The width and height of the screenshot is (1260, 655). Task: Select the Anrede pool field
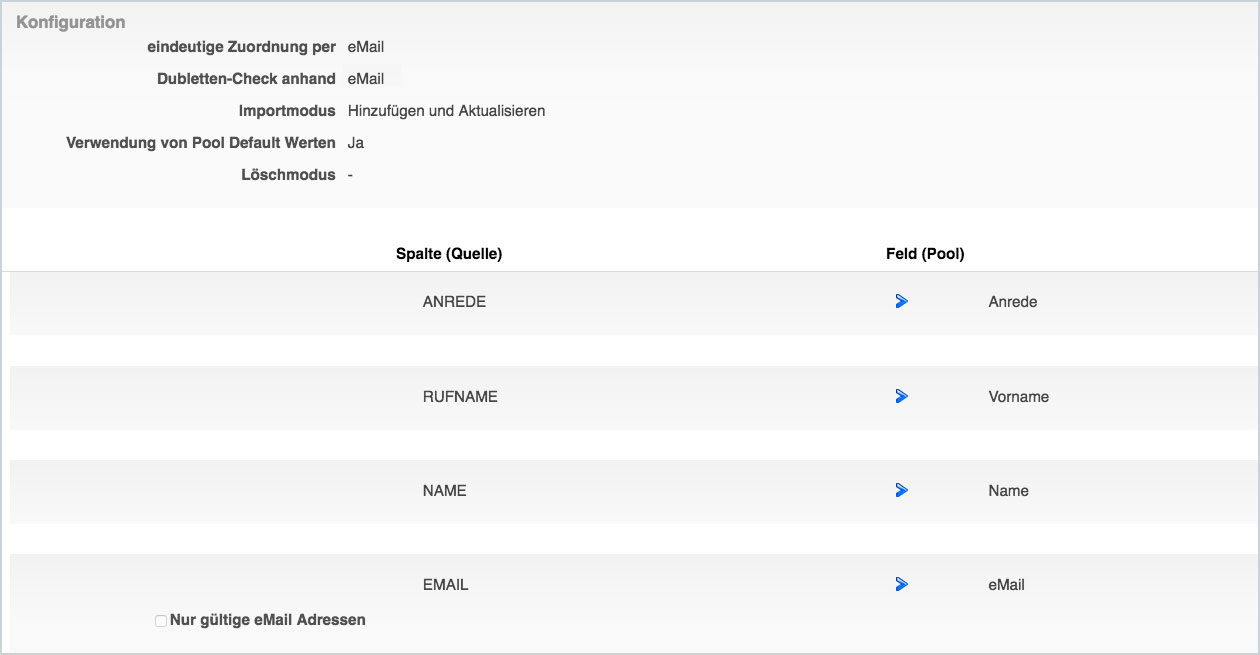tap(1012, 301)
